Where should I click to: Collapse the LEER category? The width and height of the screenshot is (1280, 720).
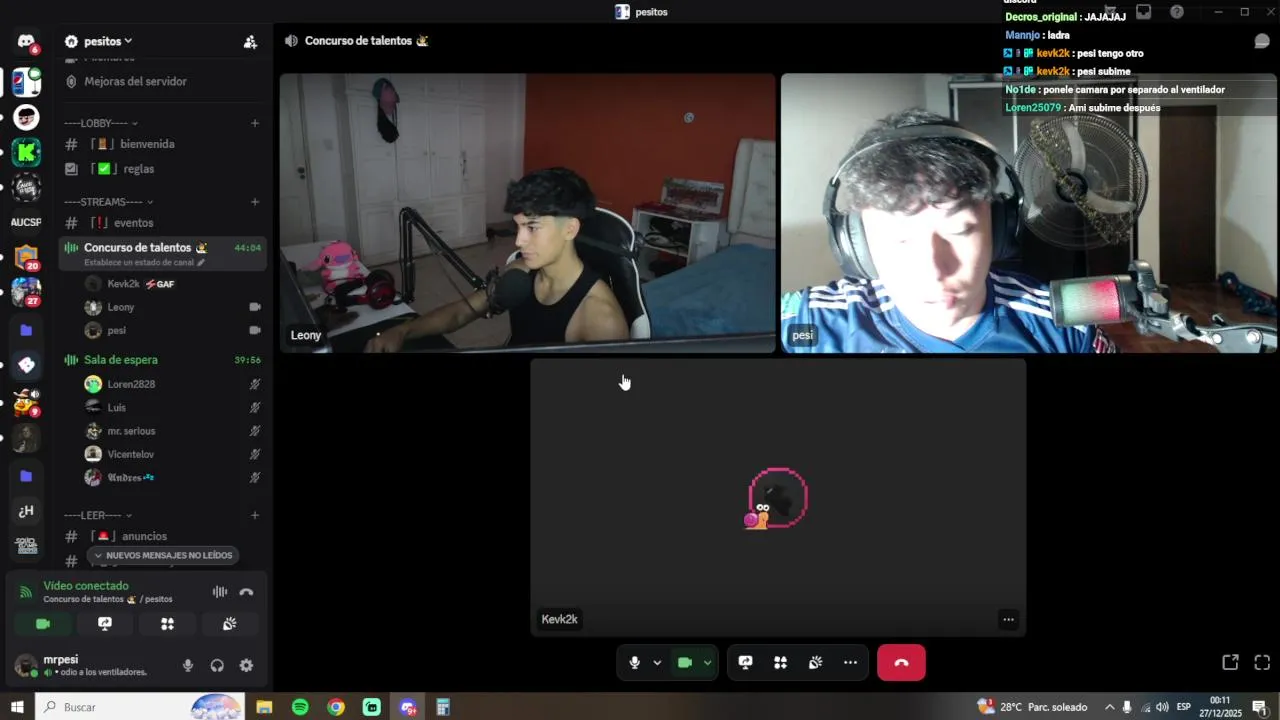pyautogui.click(x=99, y=515)
